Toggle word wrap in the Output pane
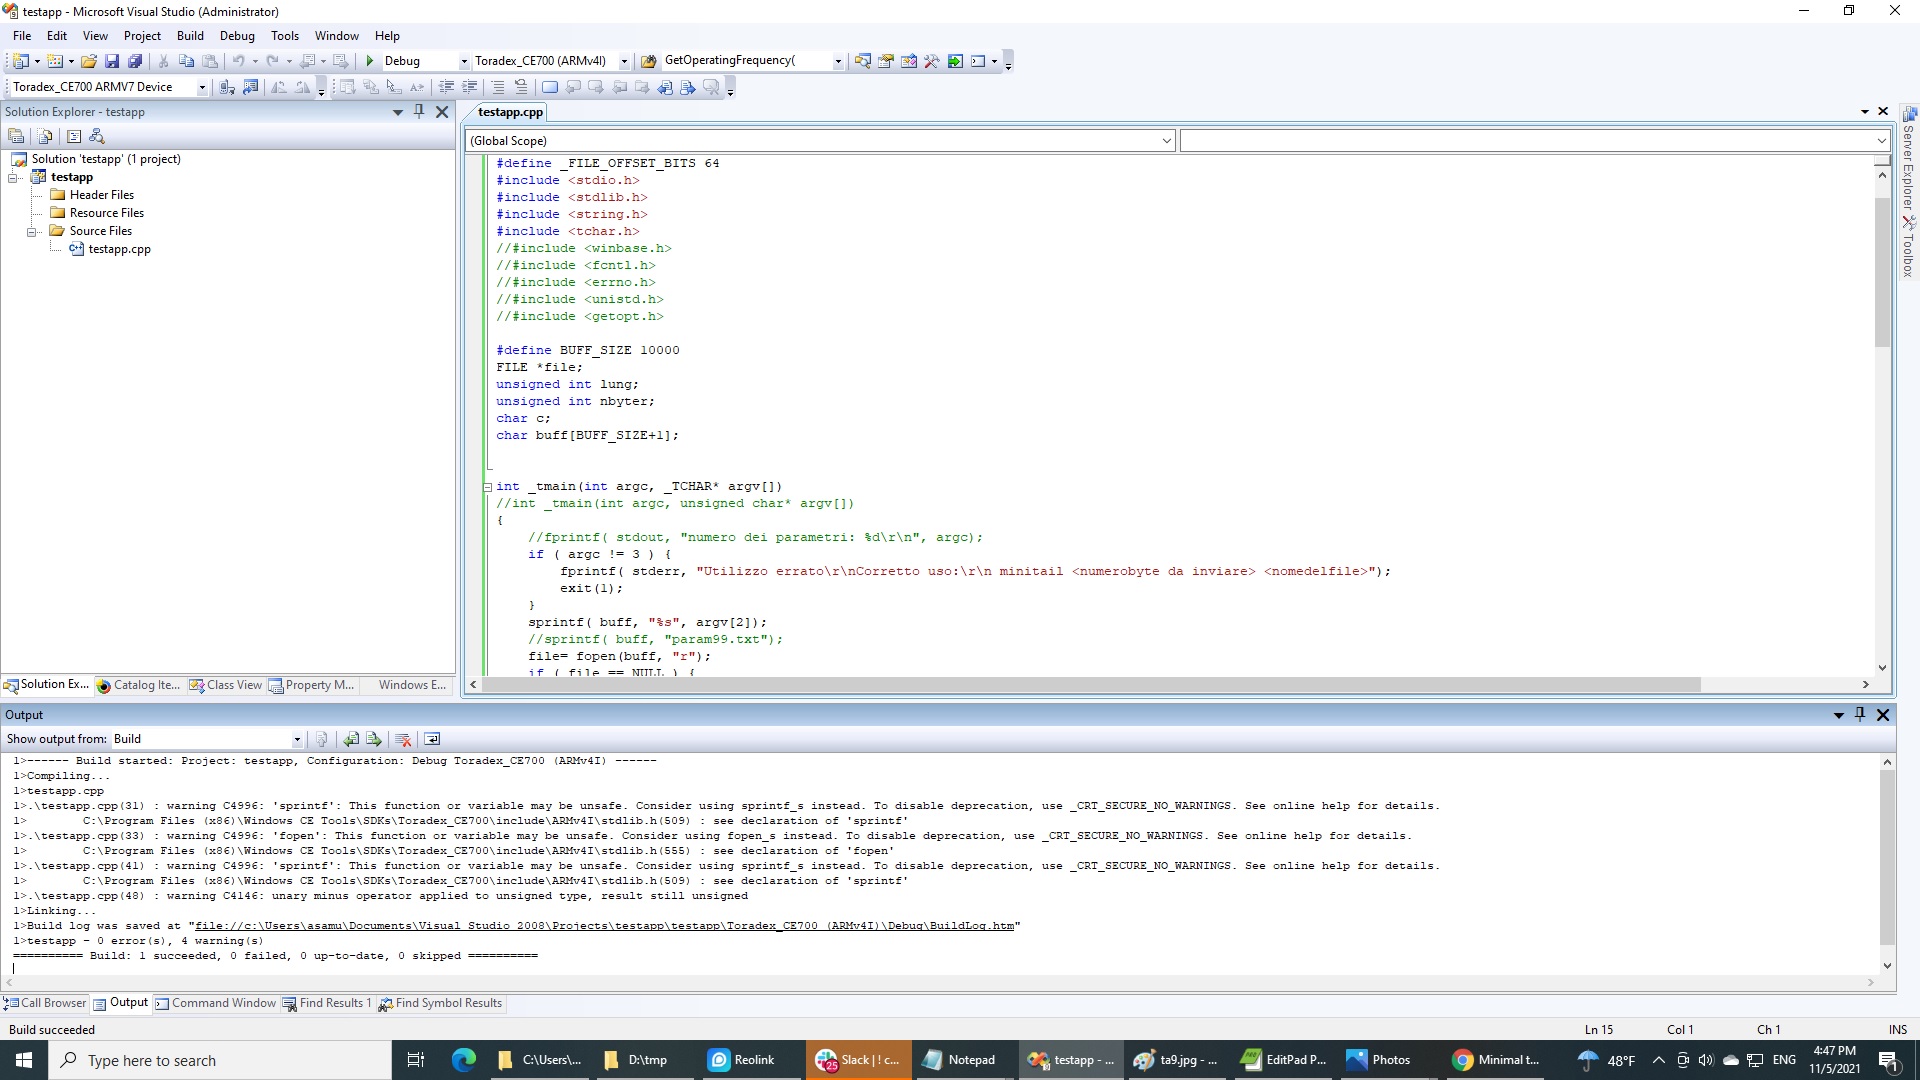Screen dimensions: 1920x1080 (432, 739)
